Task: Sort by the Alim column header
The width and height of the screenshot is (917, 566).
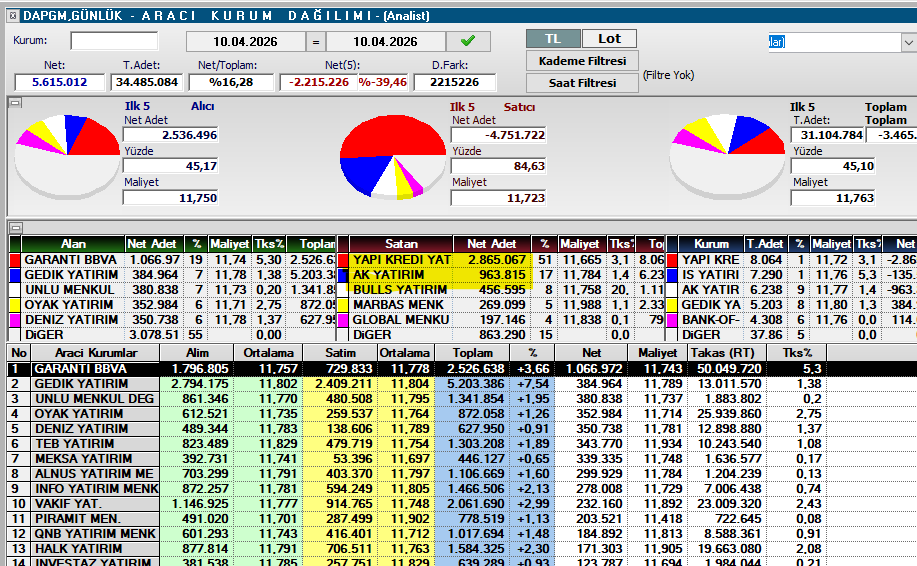Action: point(197,353)
